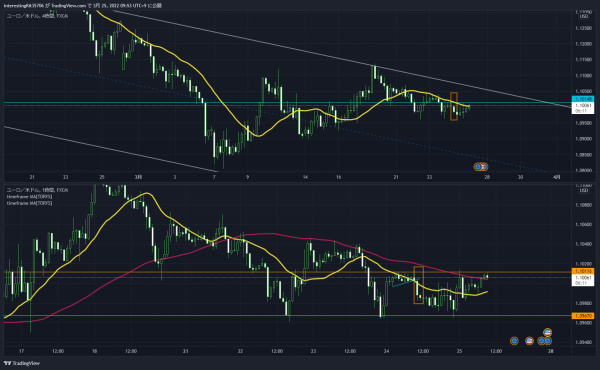Click the upper chart symbol title ユーロ/米ドル 4時間
The width and height of the screenshot is (600, 370).
coord(38,16)
